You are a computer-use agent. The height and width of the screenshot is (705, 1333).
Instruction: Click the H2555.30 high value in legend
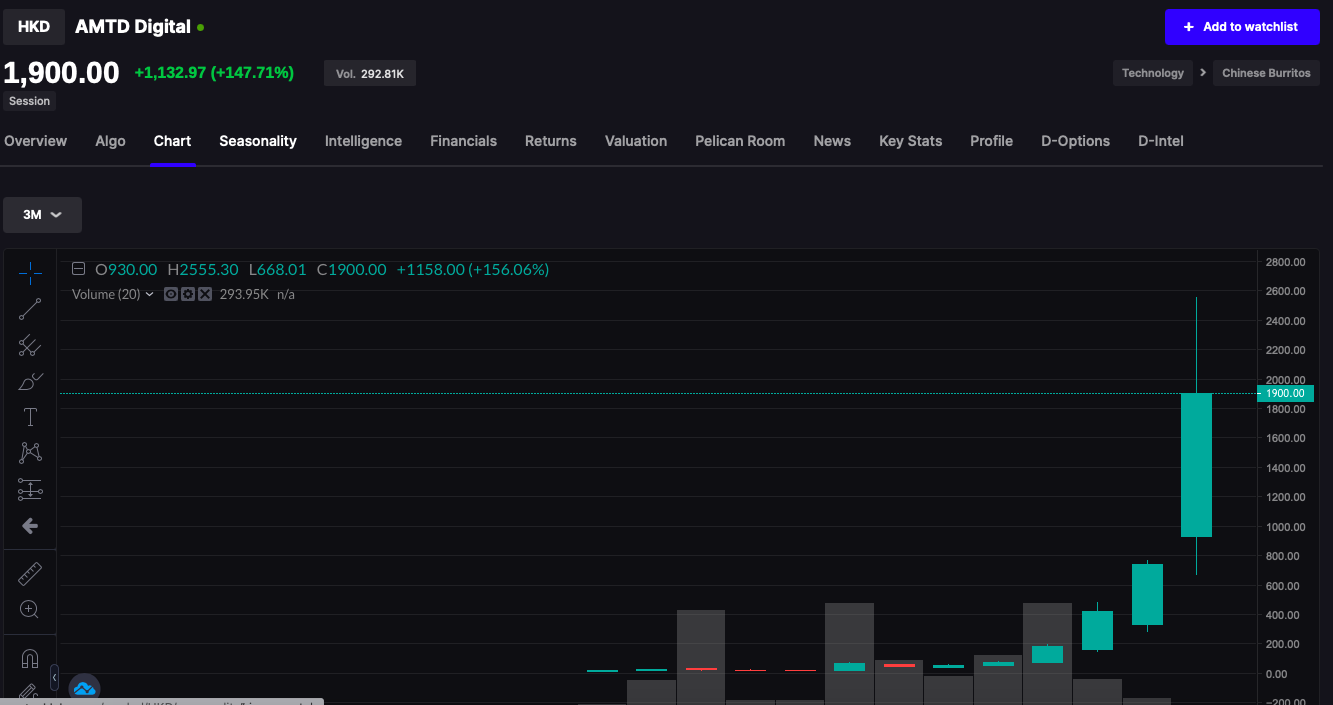click(x=203, y=269)
